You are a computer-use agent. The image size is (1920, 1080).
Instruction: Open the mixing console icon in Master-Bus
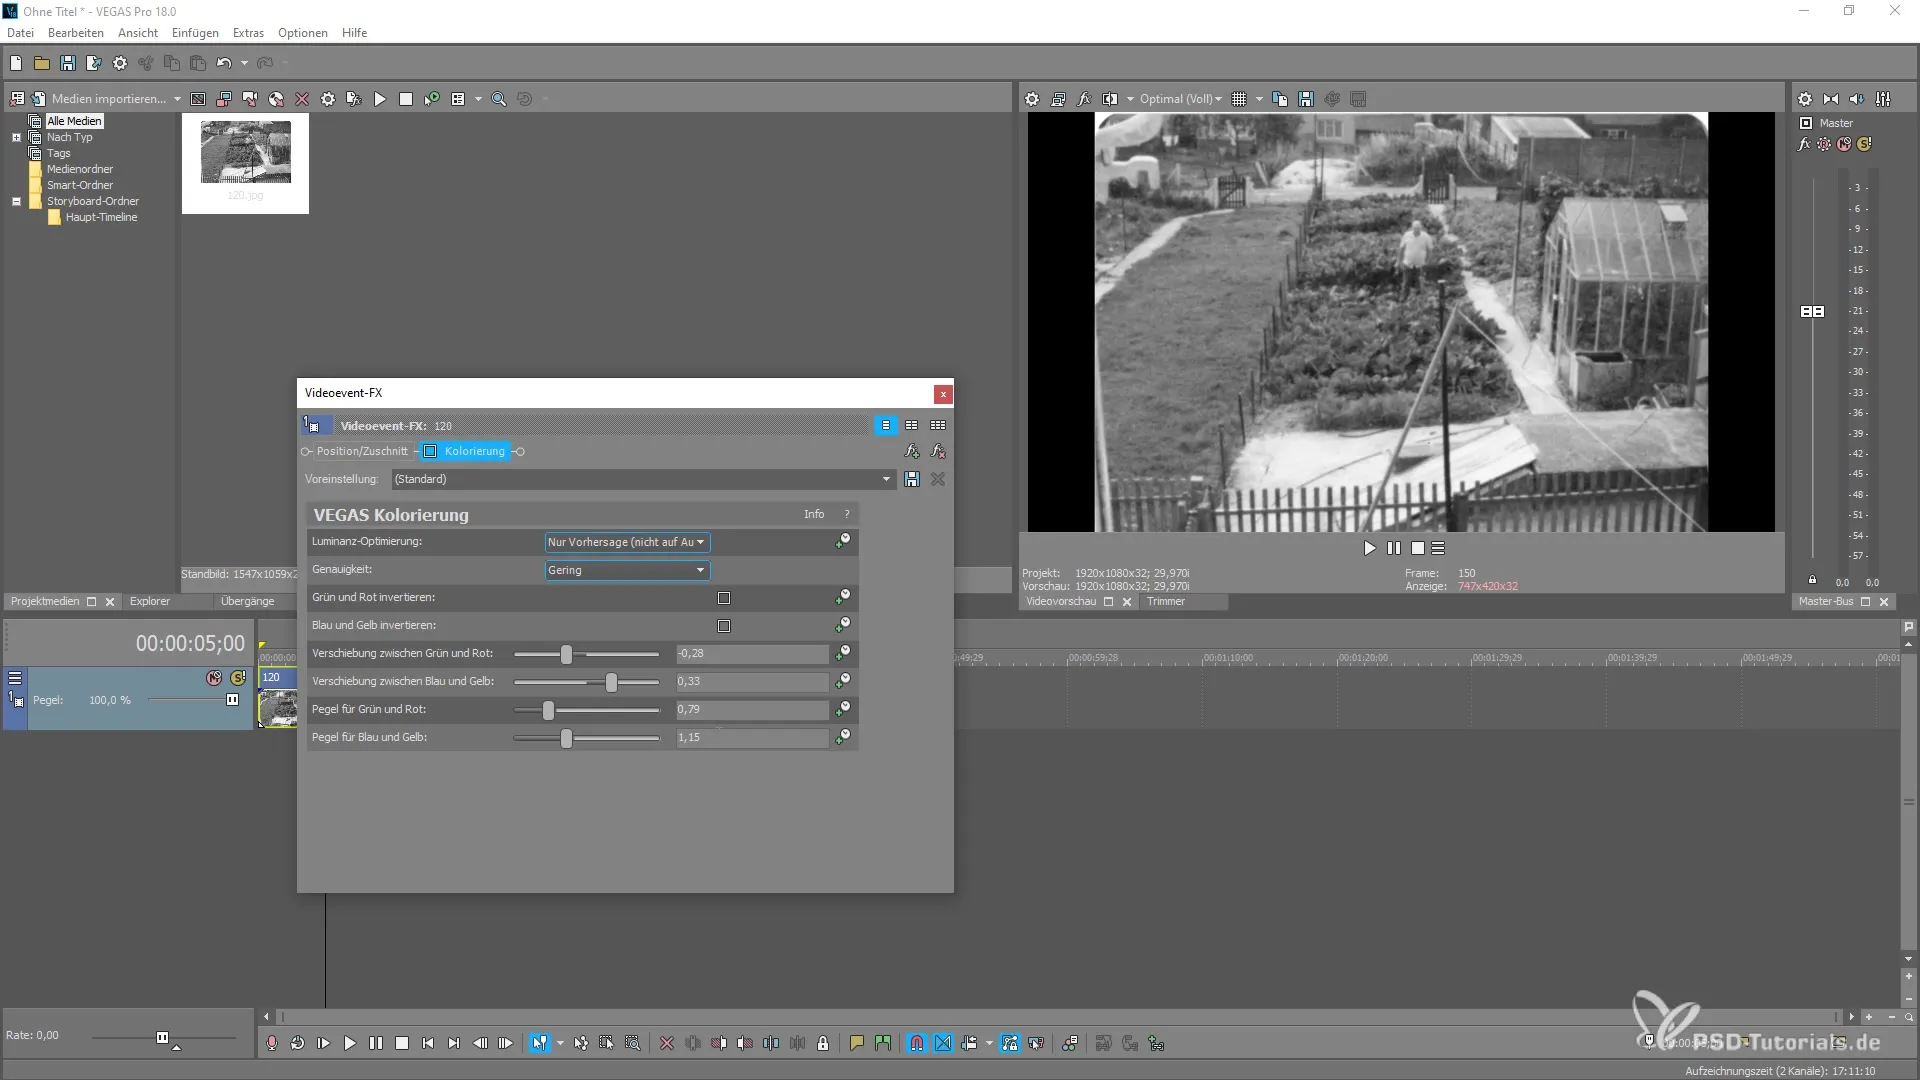click(x=1884, y=99)
